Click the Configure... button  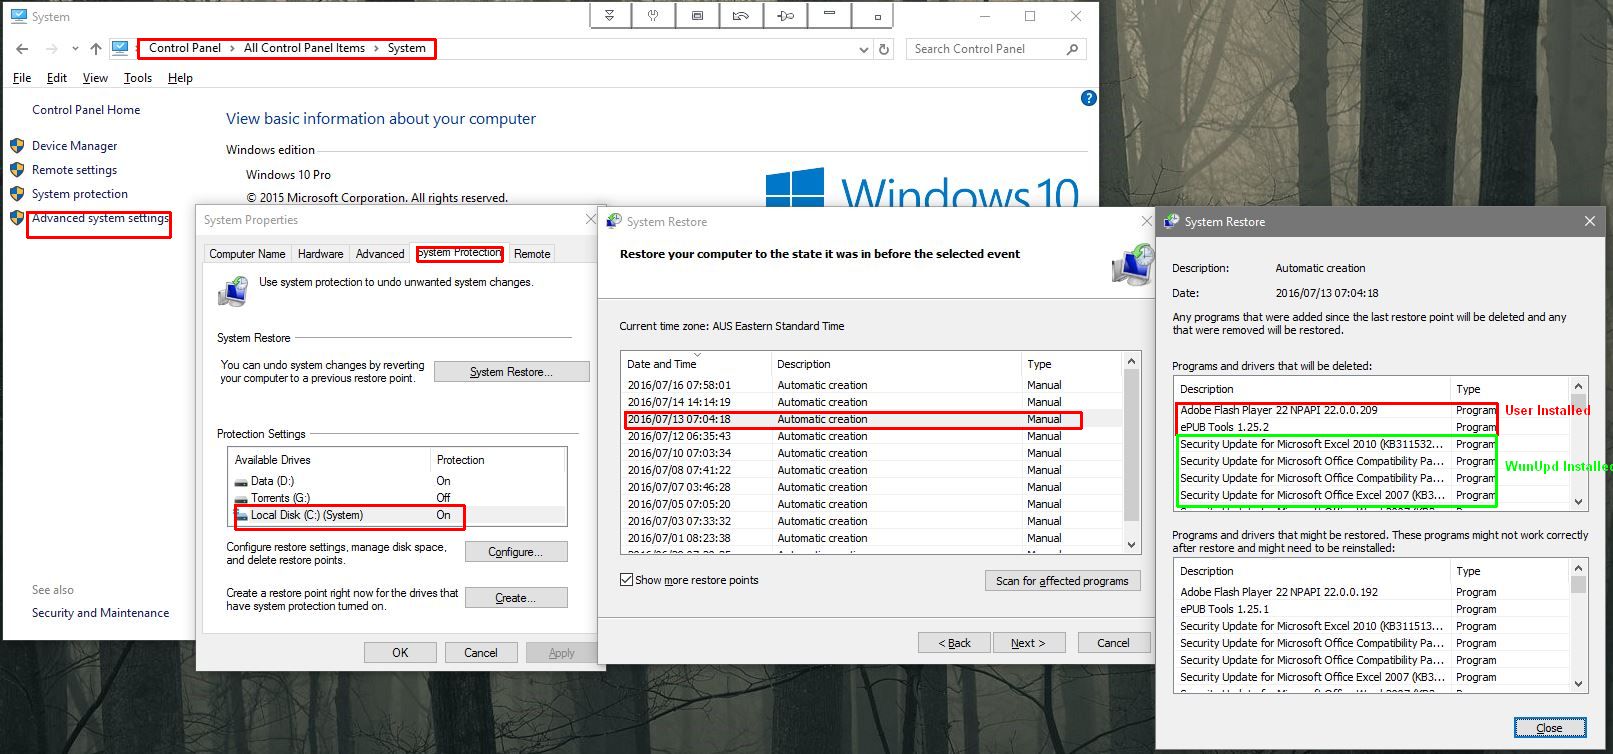pyautogui.click(x=516, y=552)
